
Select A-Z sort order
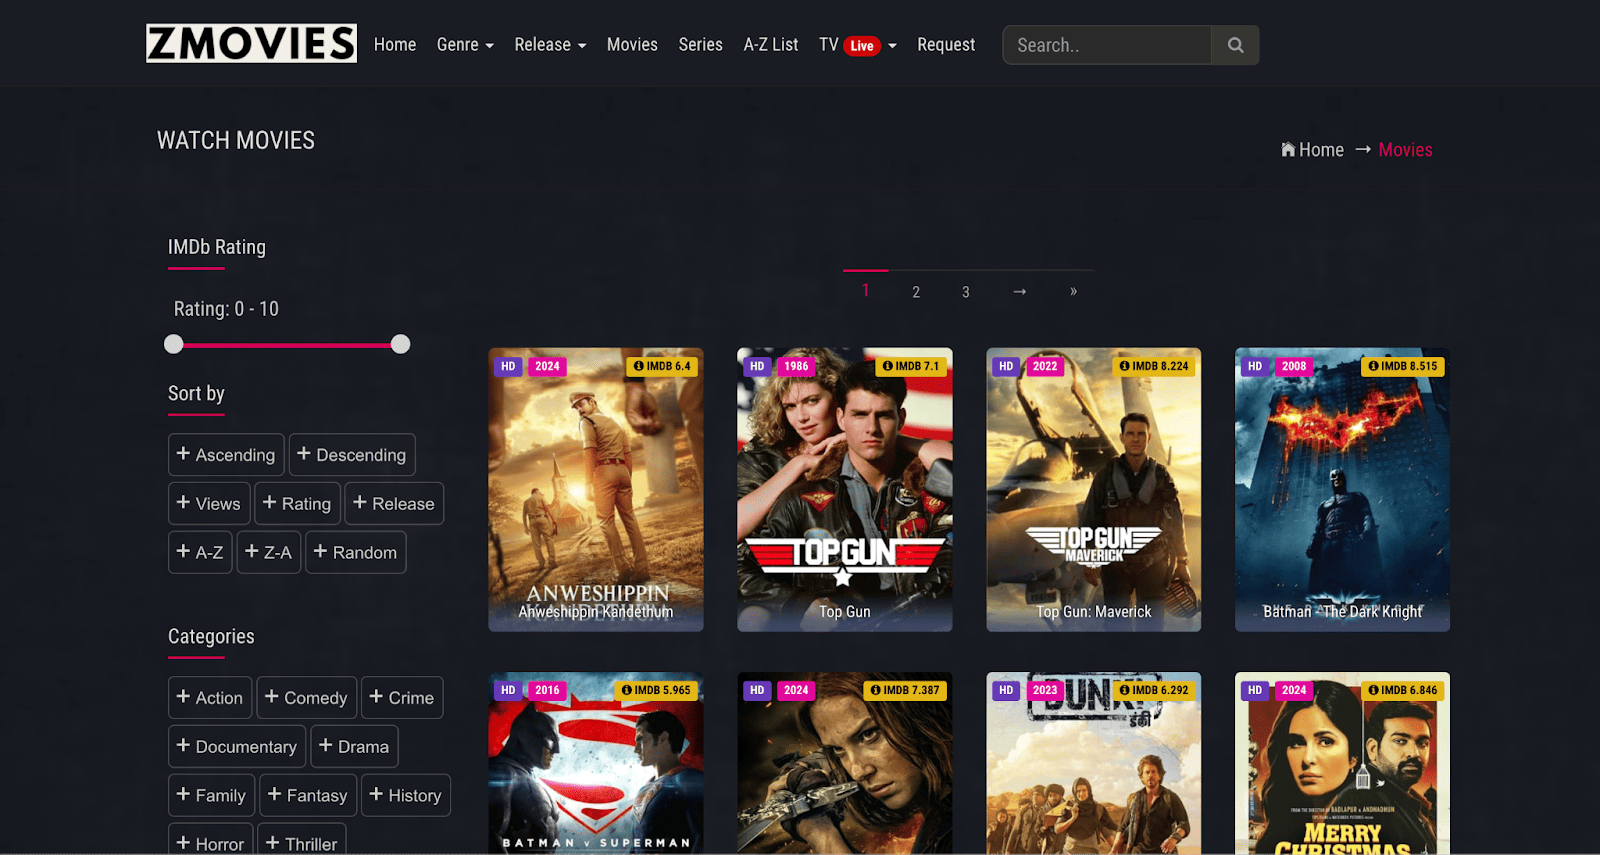tap(200, 553)
